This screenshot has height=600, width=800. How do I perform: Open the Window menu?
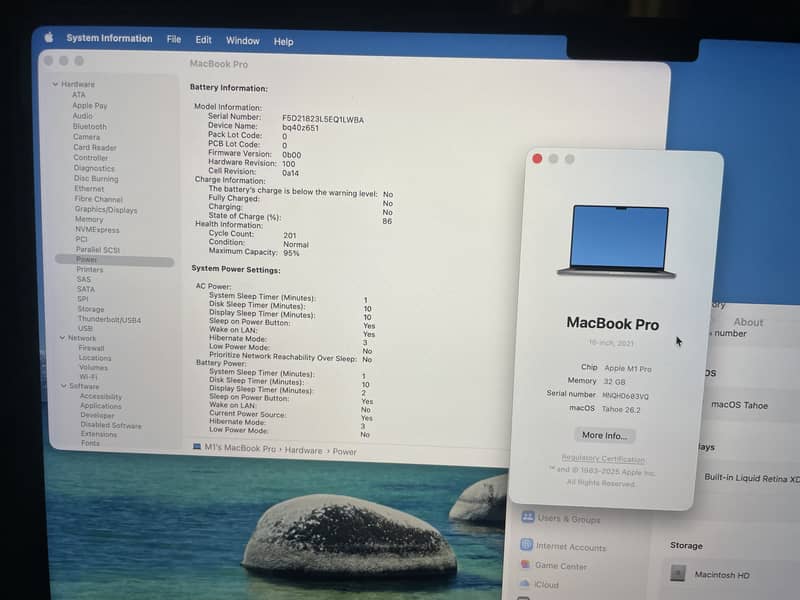[x=242, y=41]
